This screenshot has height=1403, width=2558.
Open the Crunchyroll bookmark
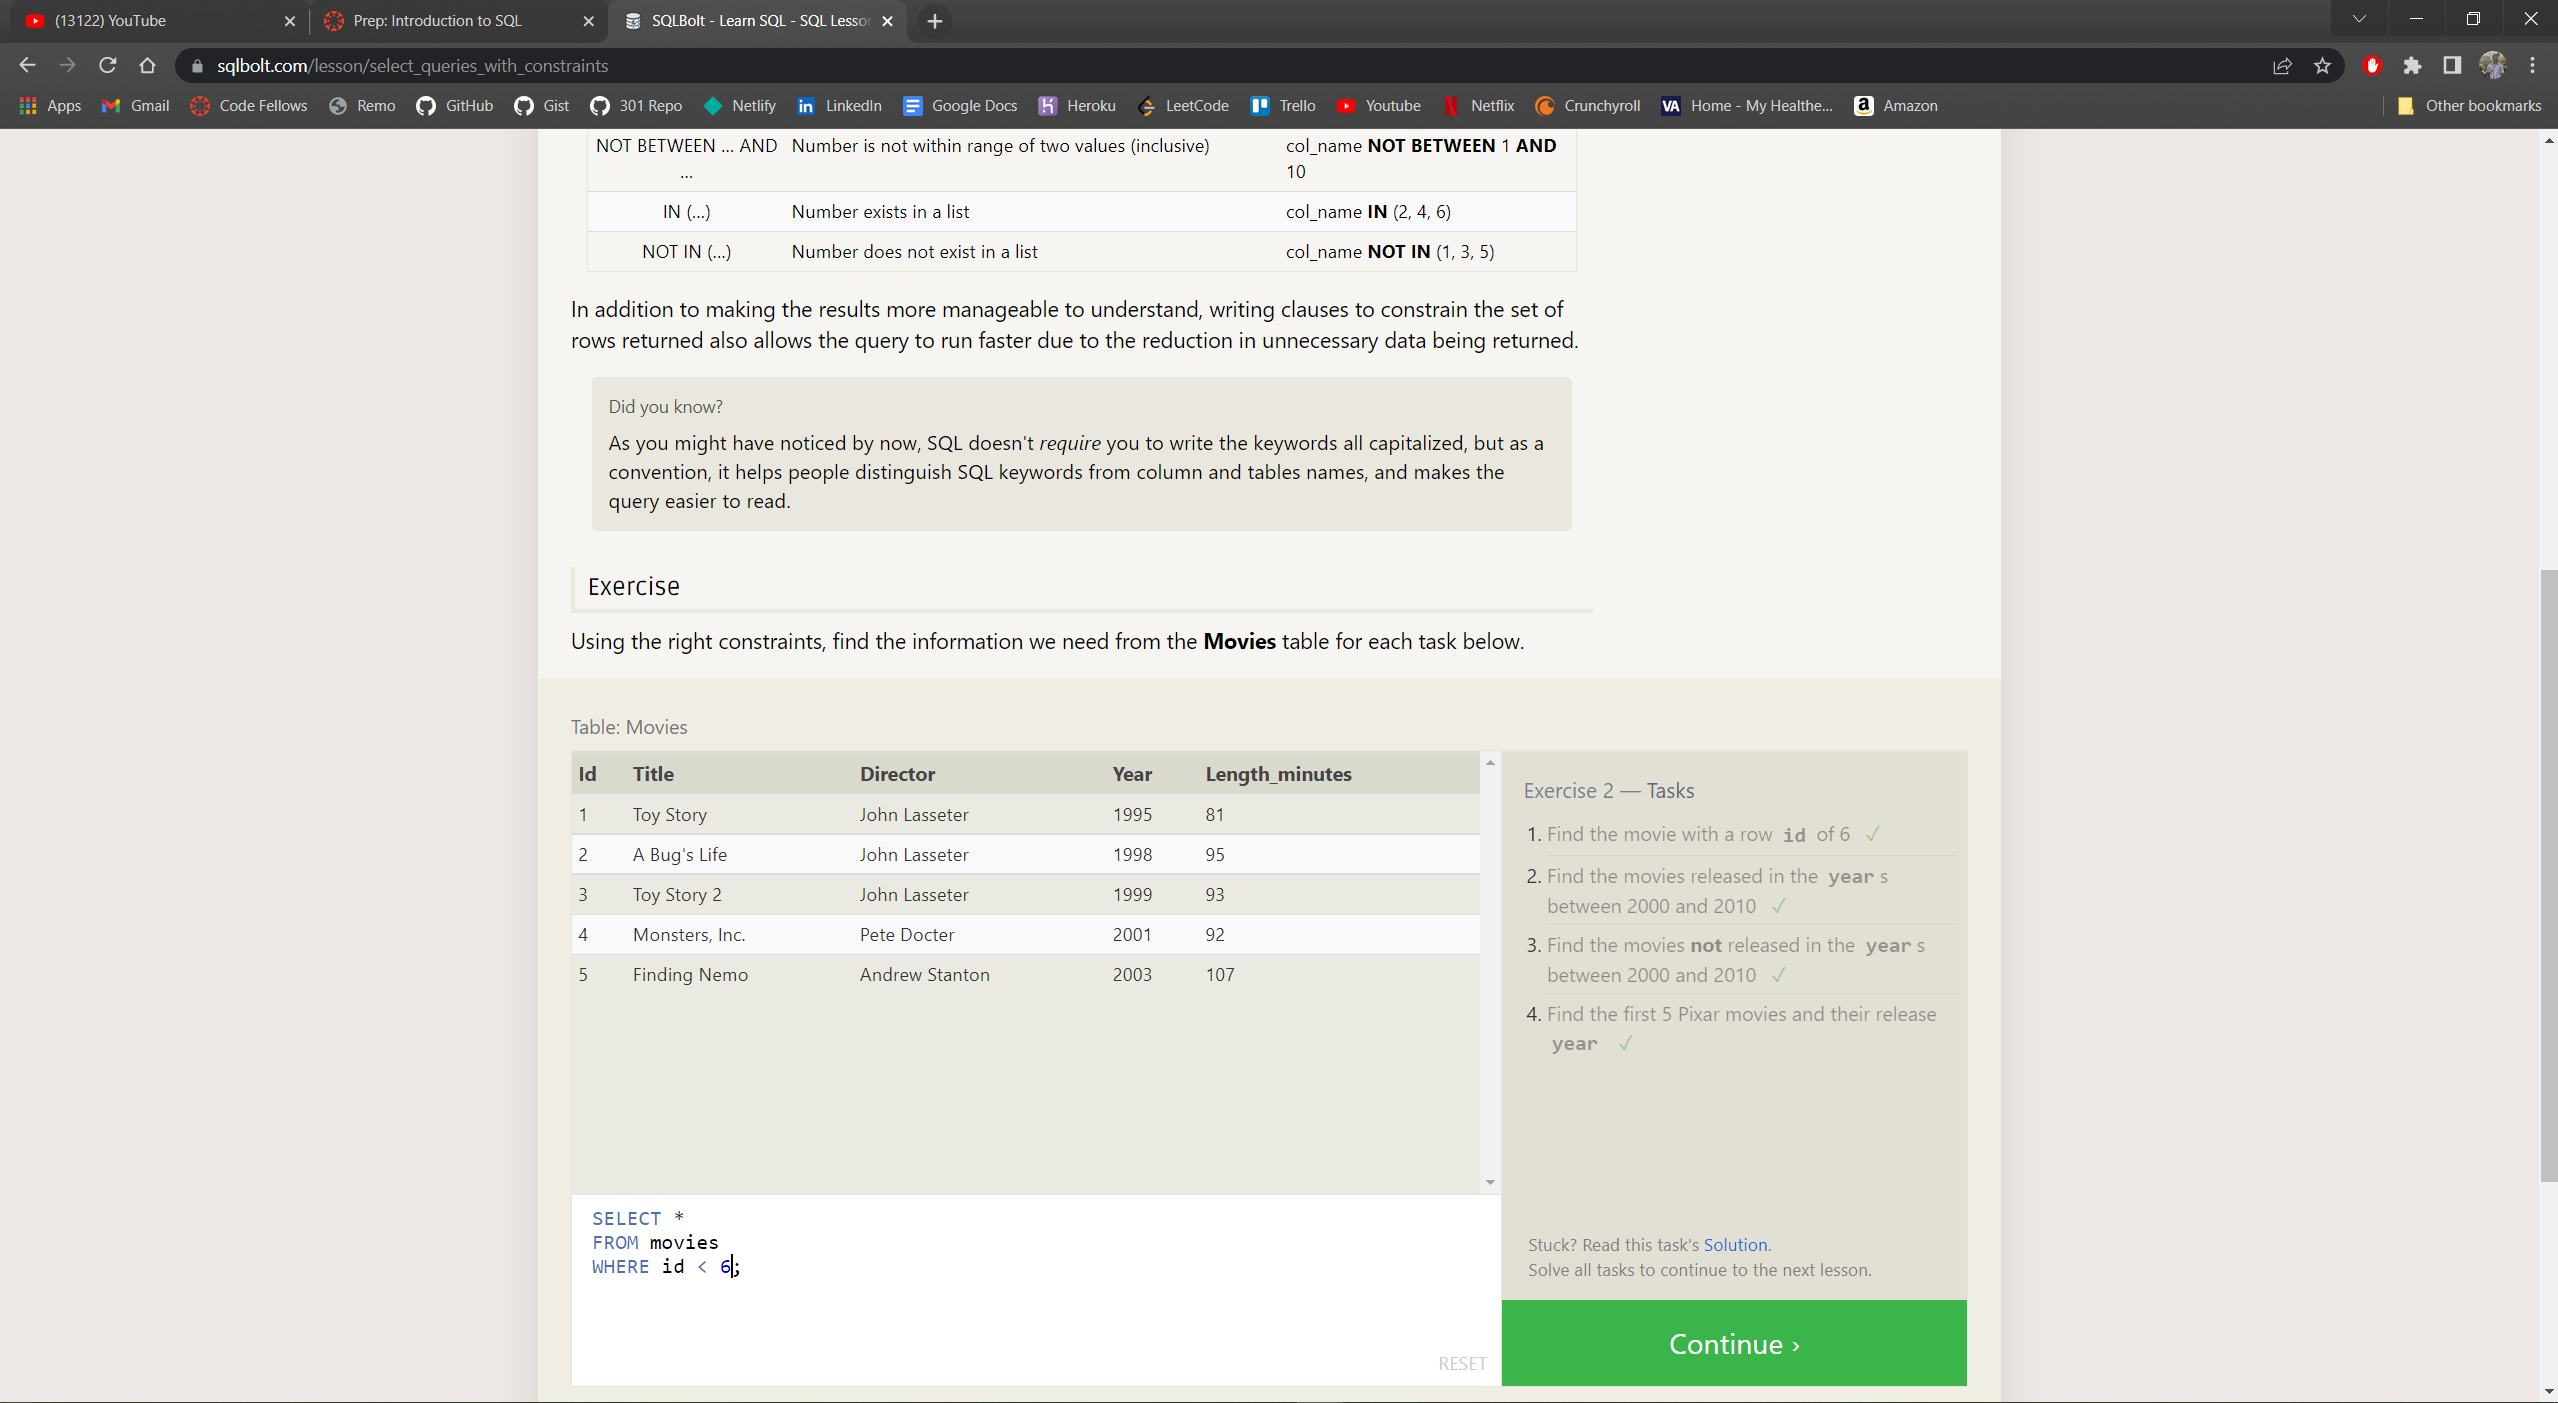click(x=1588, y=106)
